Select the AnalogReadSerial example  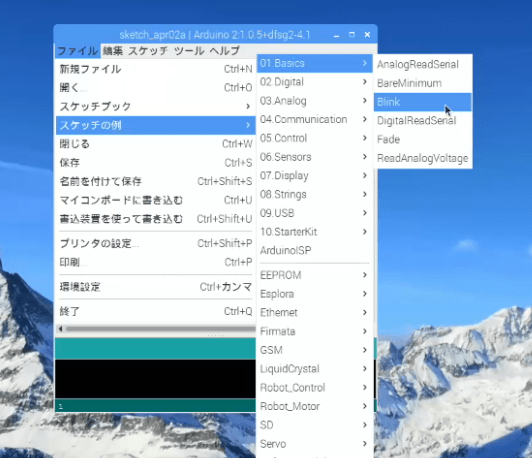pyautogui.click(x=422, y=64)
